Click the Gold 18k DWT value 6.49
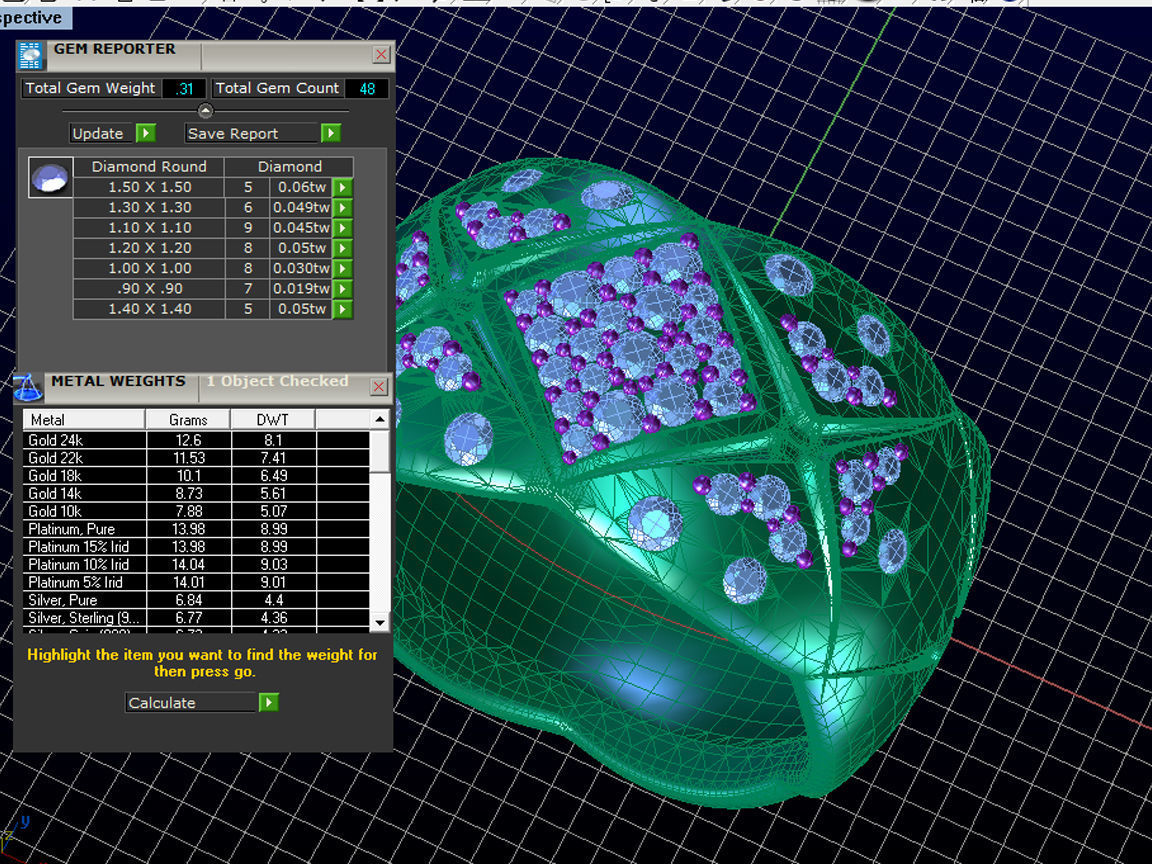1152x864 pixels. (273, 475)
